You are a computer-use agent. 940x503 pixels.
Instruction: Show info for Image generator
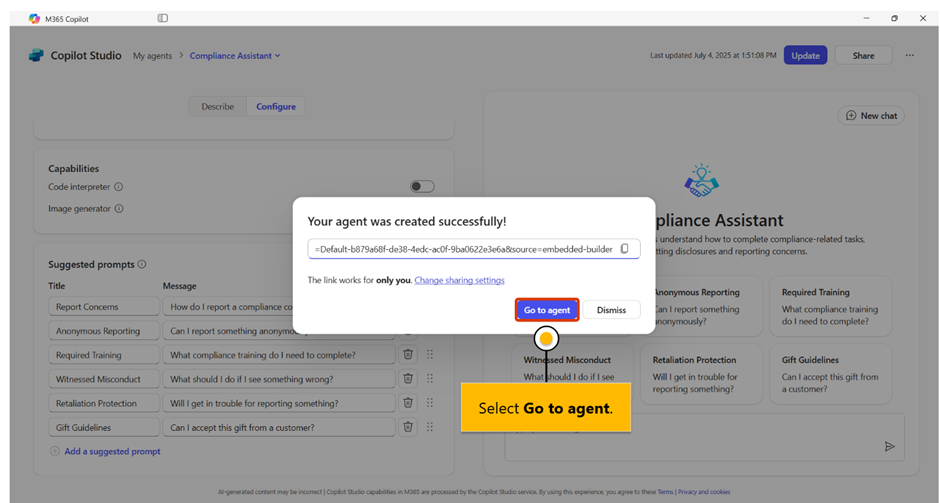(119, 209)
